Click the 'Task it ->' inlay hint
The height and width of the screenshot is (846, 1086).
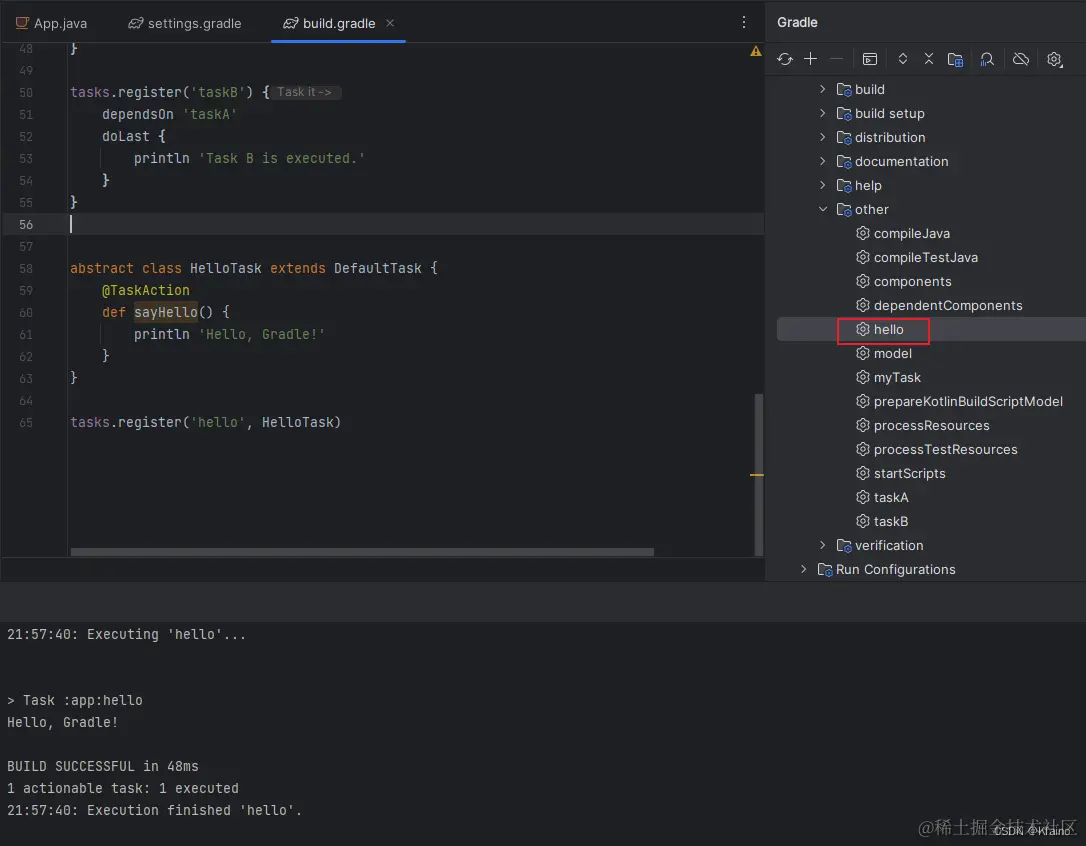(304, 91)
